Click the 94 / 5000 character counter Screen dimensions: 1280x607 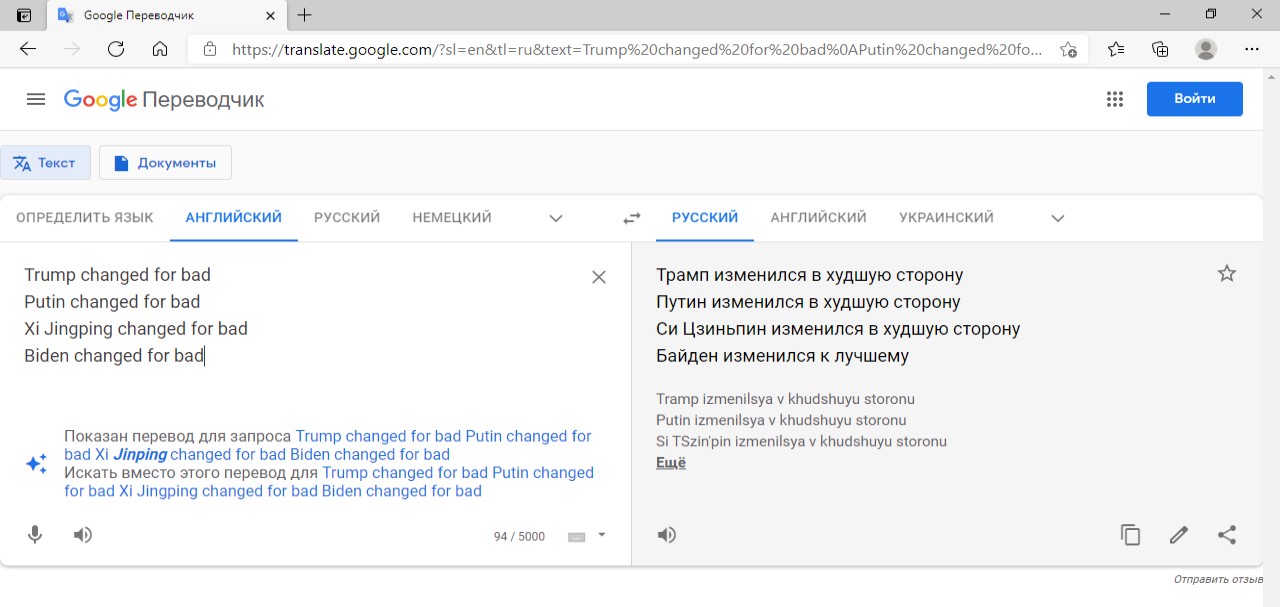[519, 537]
